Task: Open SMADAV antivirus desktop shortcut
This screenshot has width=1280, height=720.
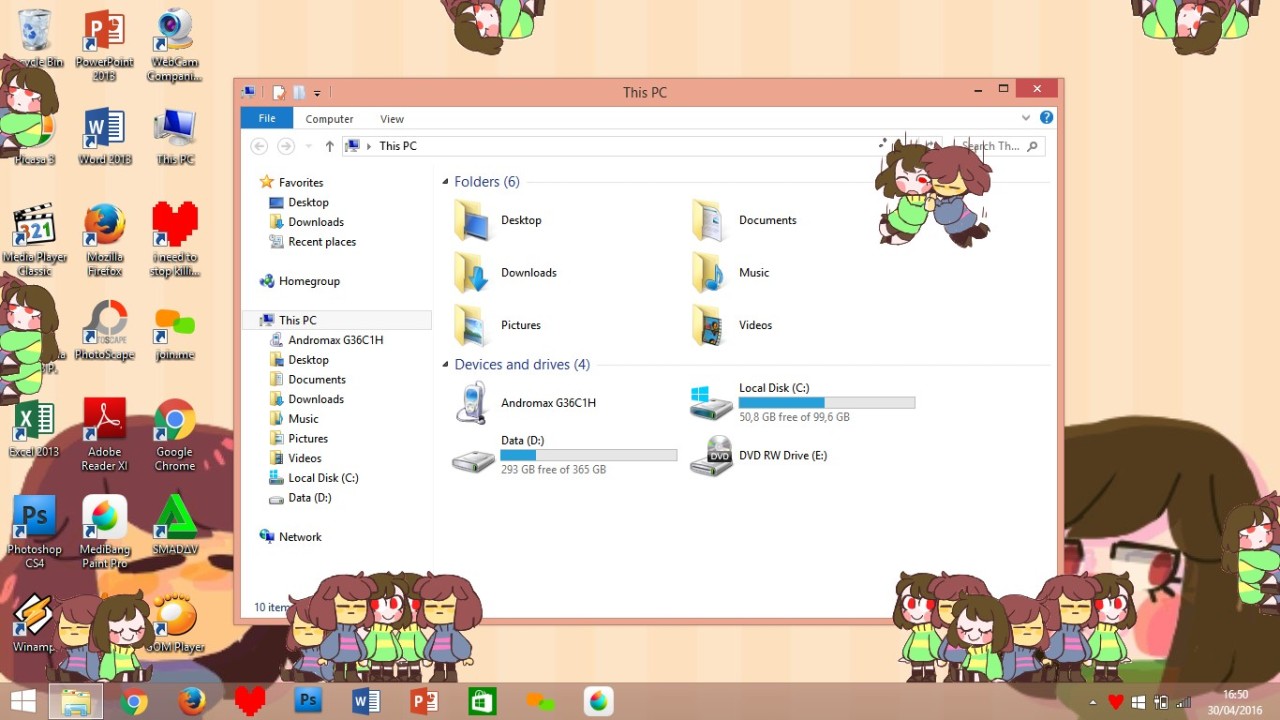Action: pyautogui.click(x=175, y=525)
